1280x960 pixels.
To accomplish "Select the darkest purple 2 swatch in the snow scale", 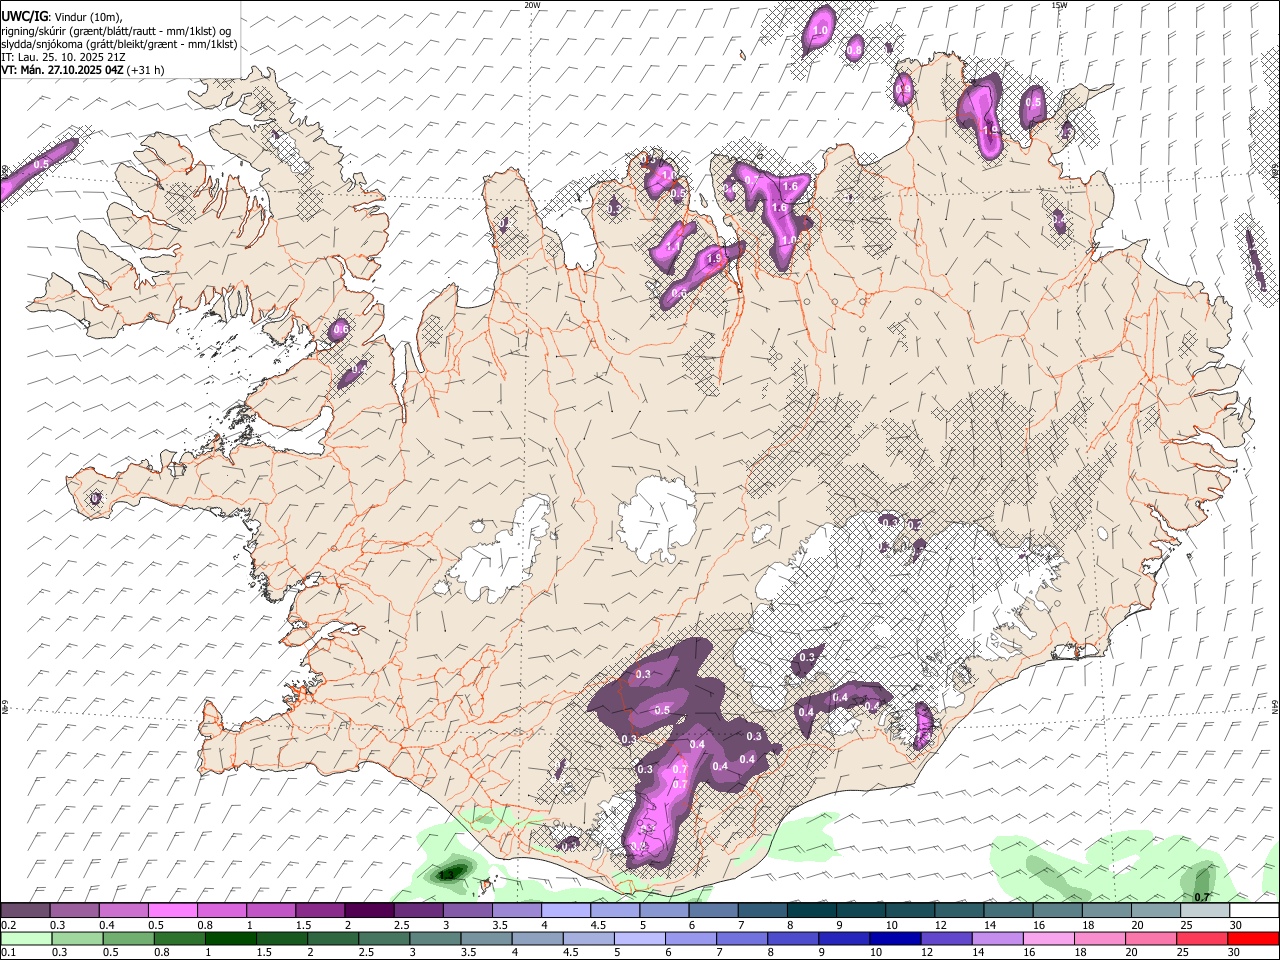I will [x=369, y=910].
